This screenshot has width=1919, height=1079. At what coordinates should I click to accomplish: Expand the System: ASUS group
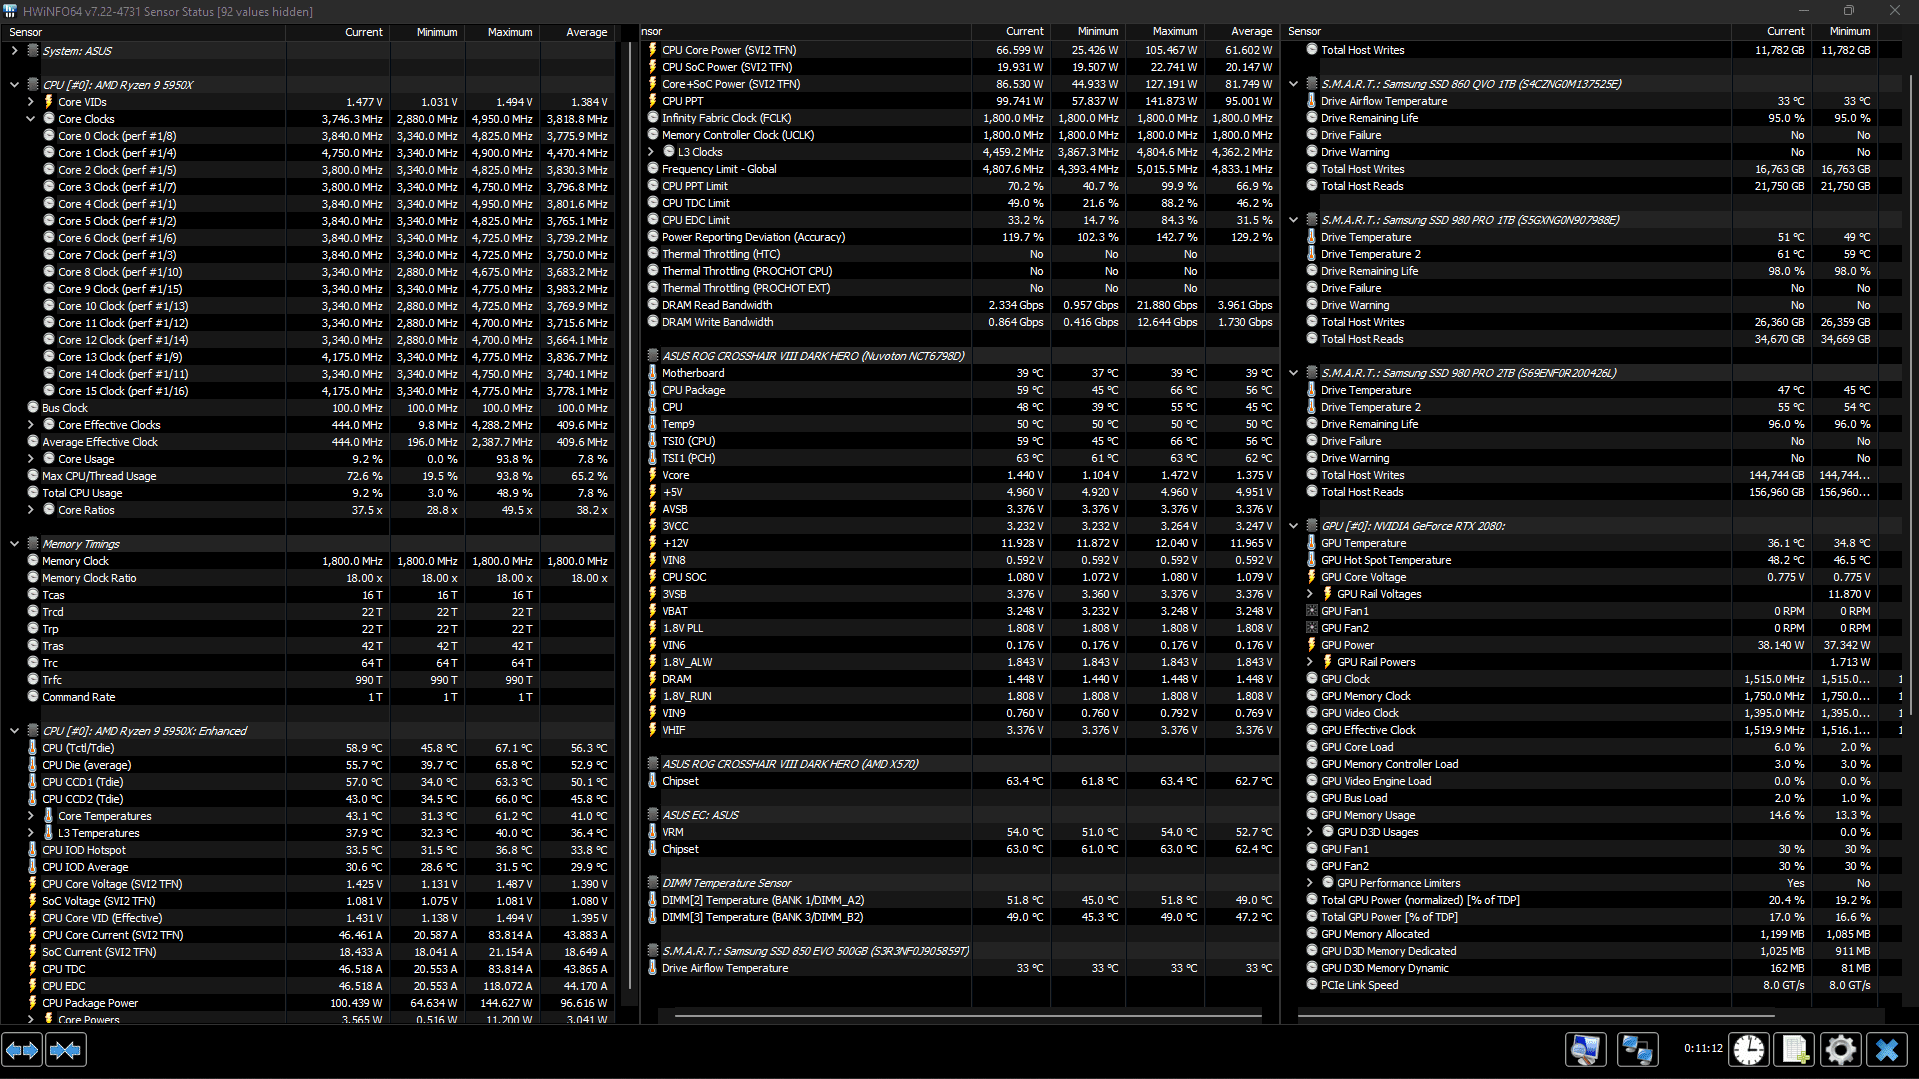point(14,51)
